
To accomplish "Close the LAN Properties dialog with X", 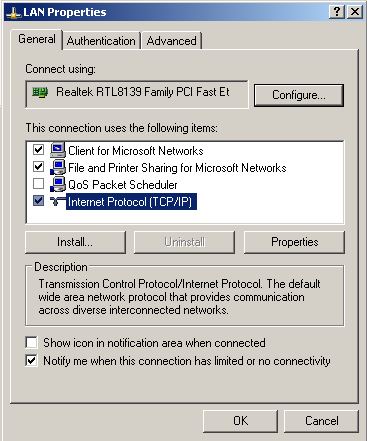I will (355, 12).
